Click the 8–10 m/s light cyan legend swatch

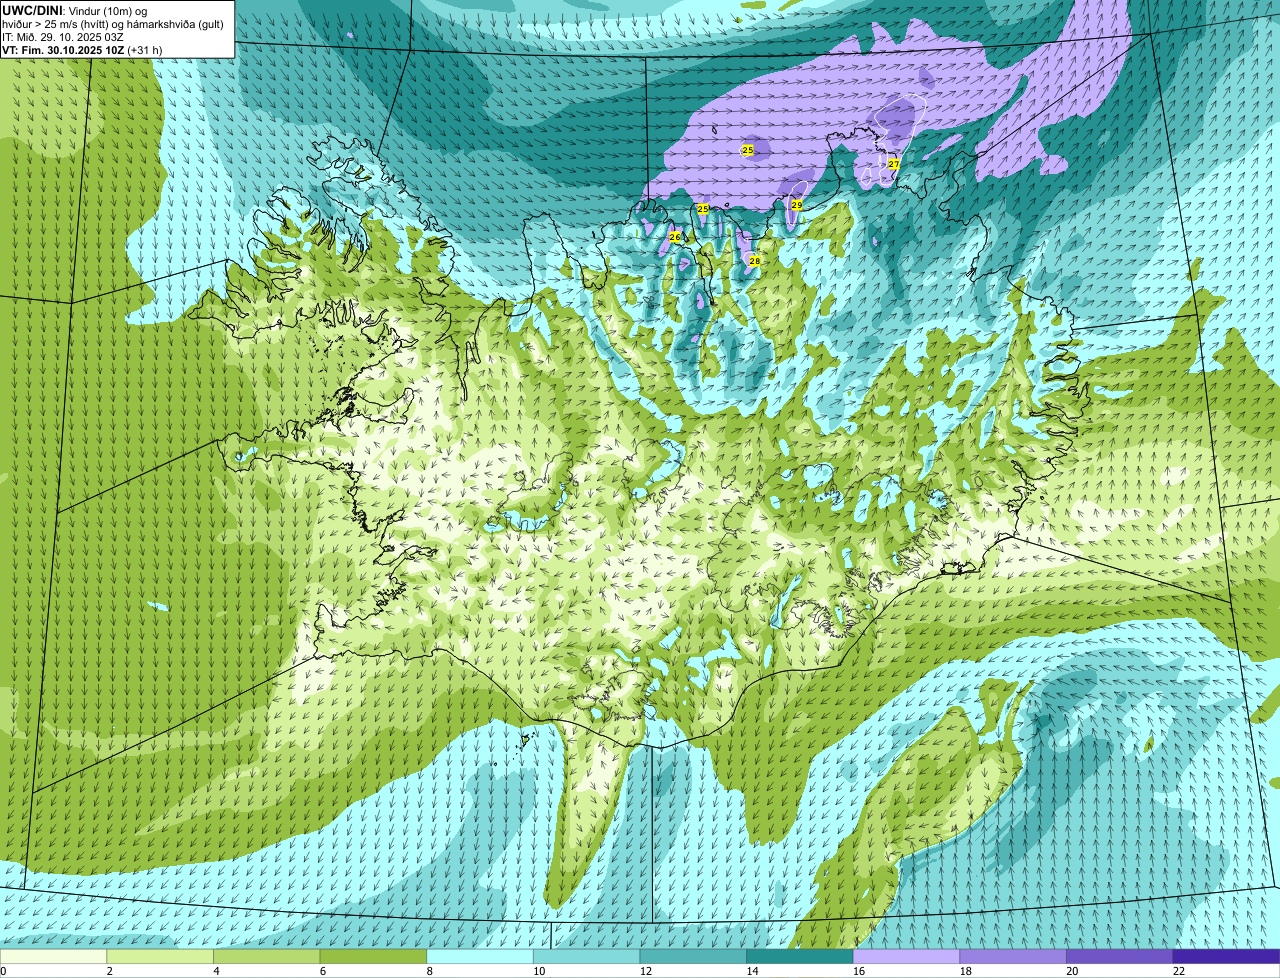coord(480,957)
